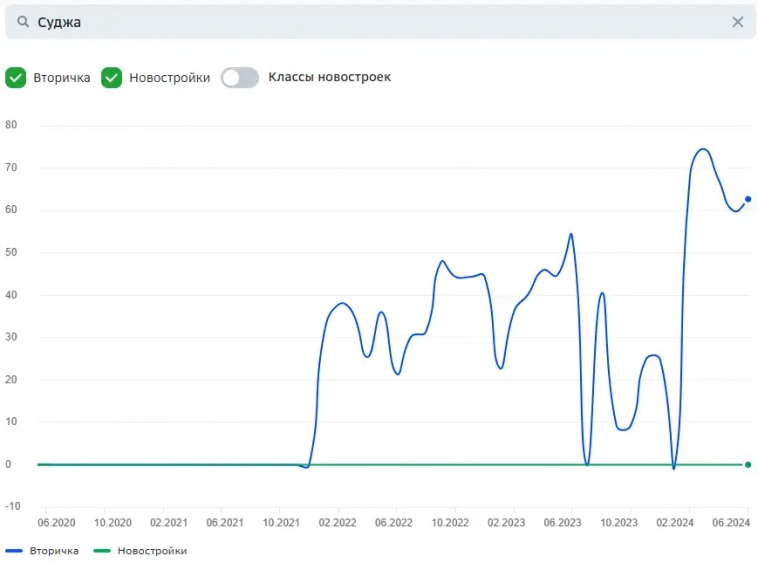Select the blue endpoint dot on chart

coord(747,199)
